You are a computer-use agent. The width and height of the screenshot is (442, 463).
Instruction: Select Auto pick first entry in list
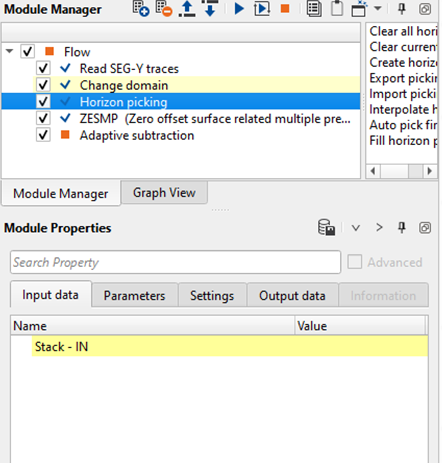click(403, 125)
